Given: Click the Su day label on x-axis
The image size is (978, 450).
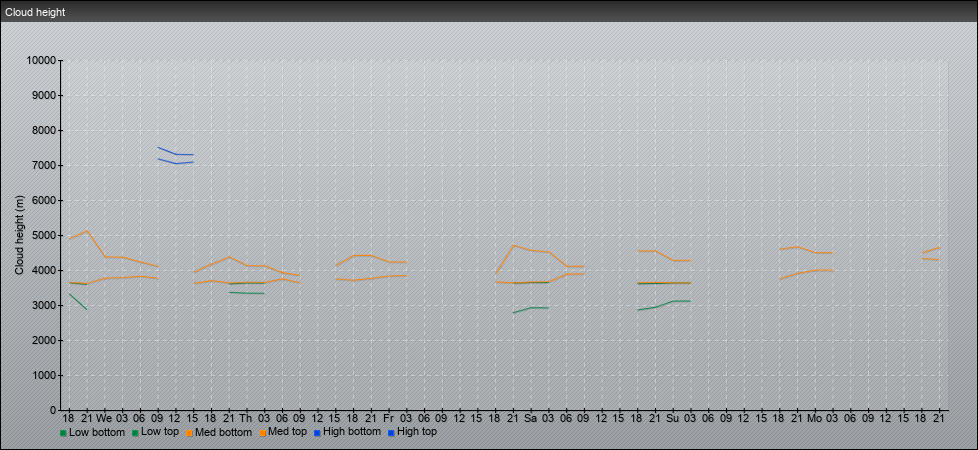Looking at the screenshot, I should (x=673, y=418).
